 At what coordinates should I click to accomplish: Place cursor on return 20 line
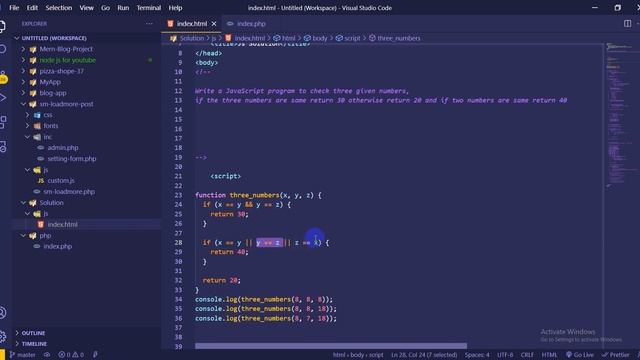[x=221, y=280]
